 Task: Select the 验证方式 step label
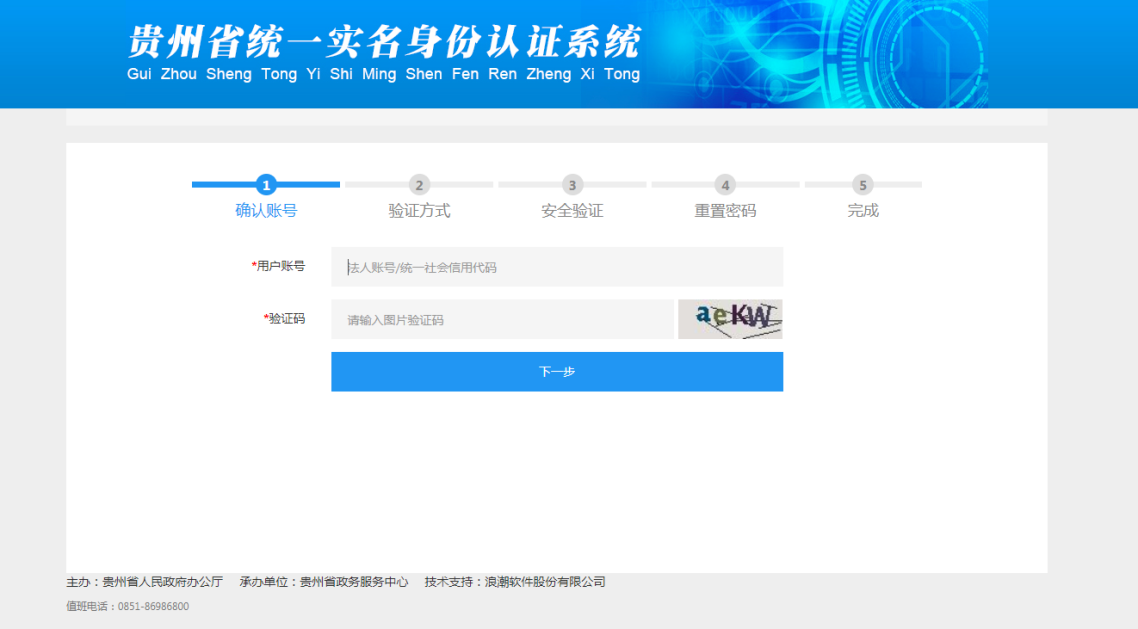click(419, 211)
